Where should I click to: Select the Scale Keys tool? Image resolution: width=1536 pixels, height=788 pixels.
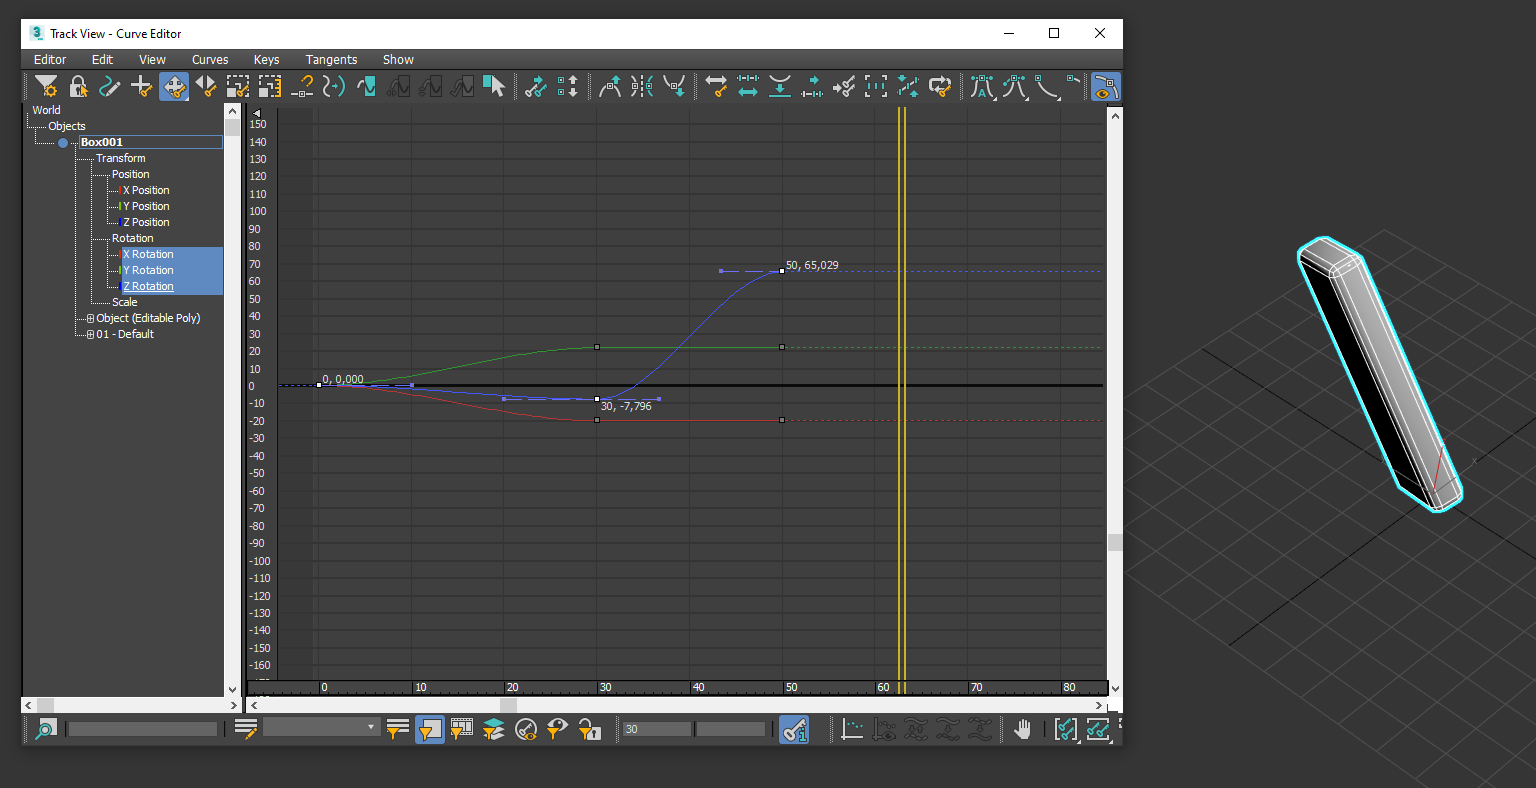(x=238, y=87)
